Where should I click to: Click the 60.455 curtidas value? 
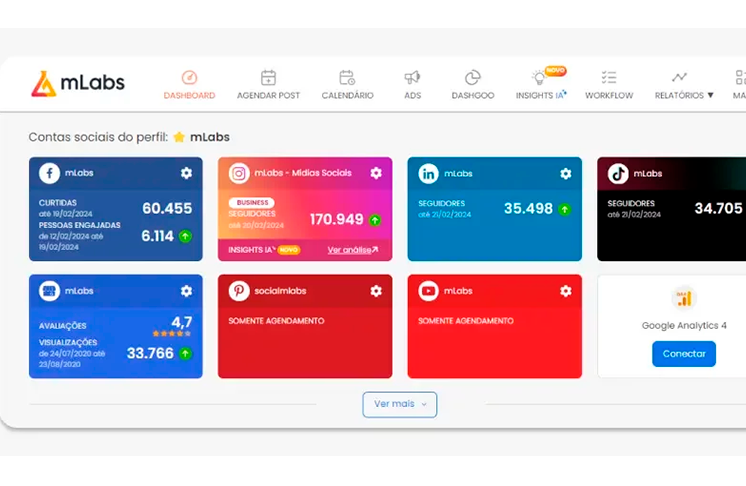coord(167,208)
